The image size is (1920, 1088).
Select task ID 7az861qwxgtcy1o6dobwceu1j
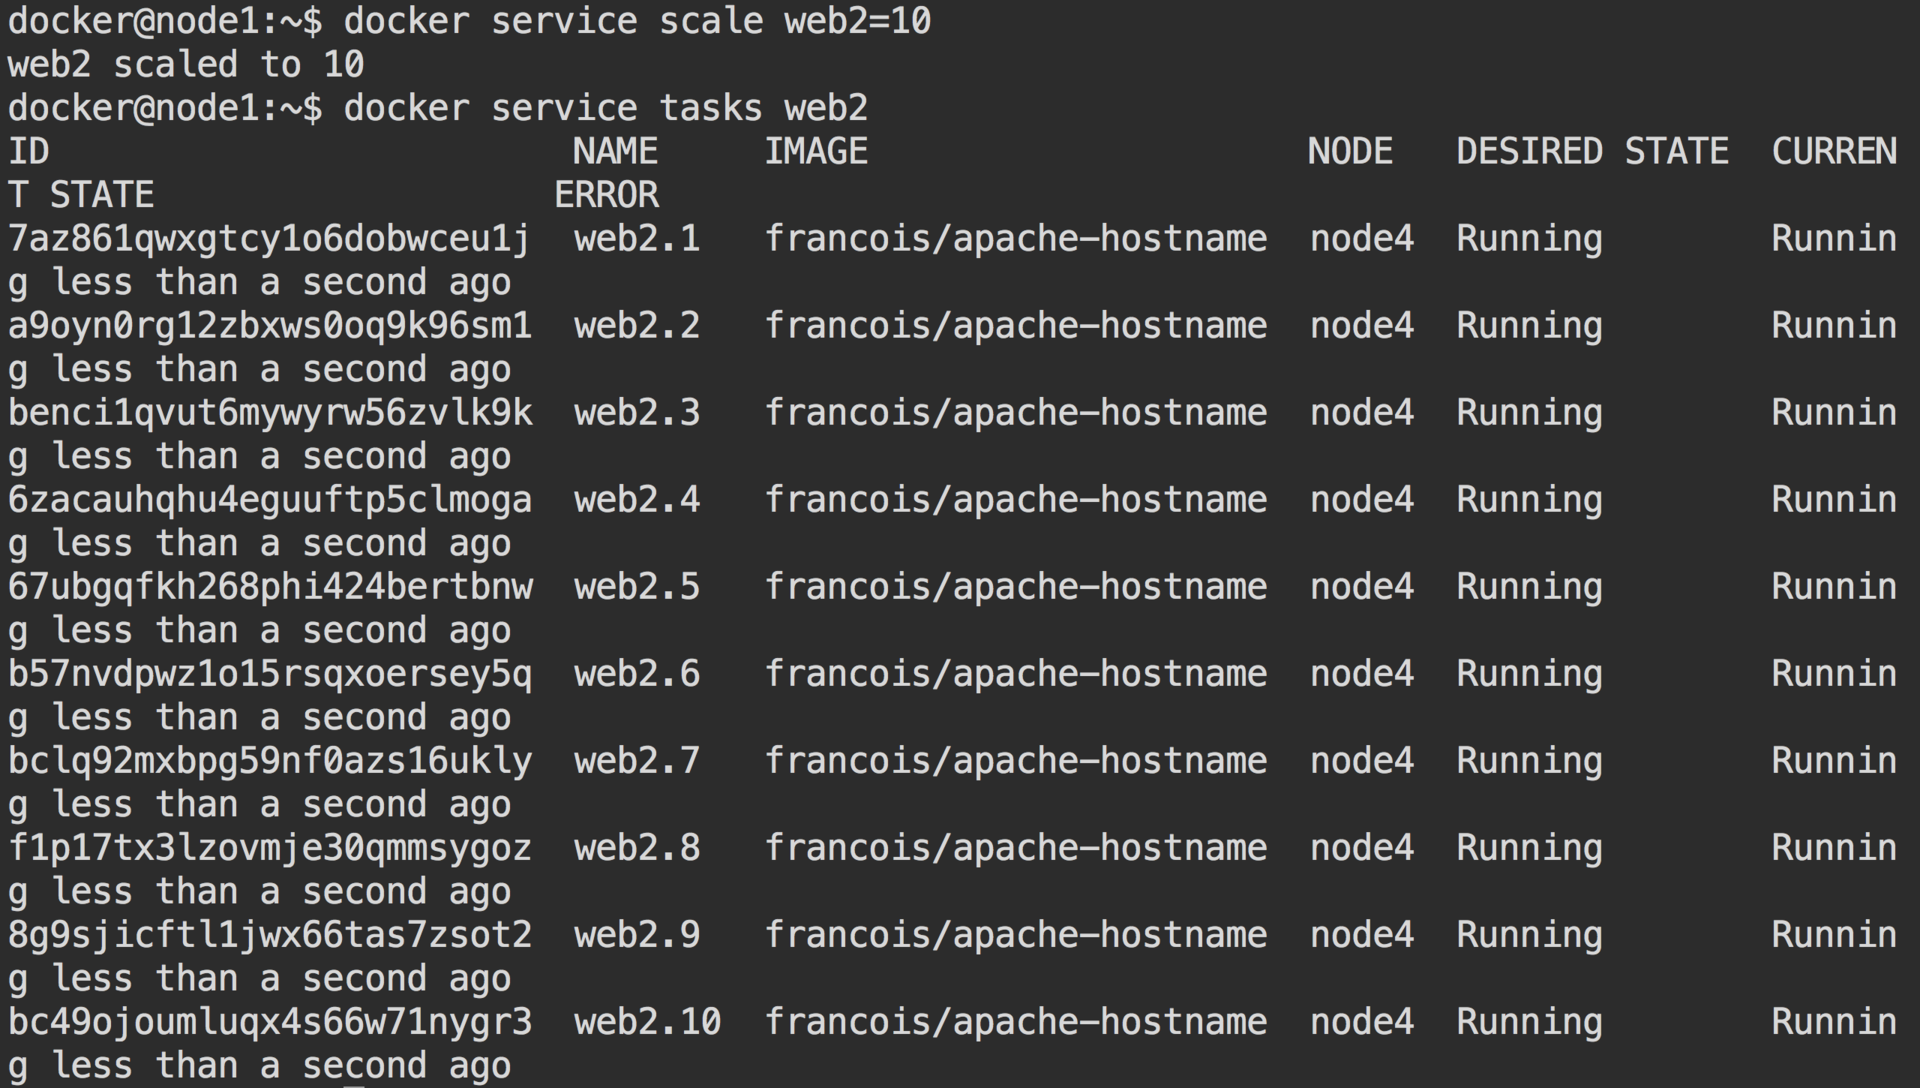pos(269,239)
